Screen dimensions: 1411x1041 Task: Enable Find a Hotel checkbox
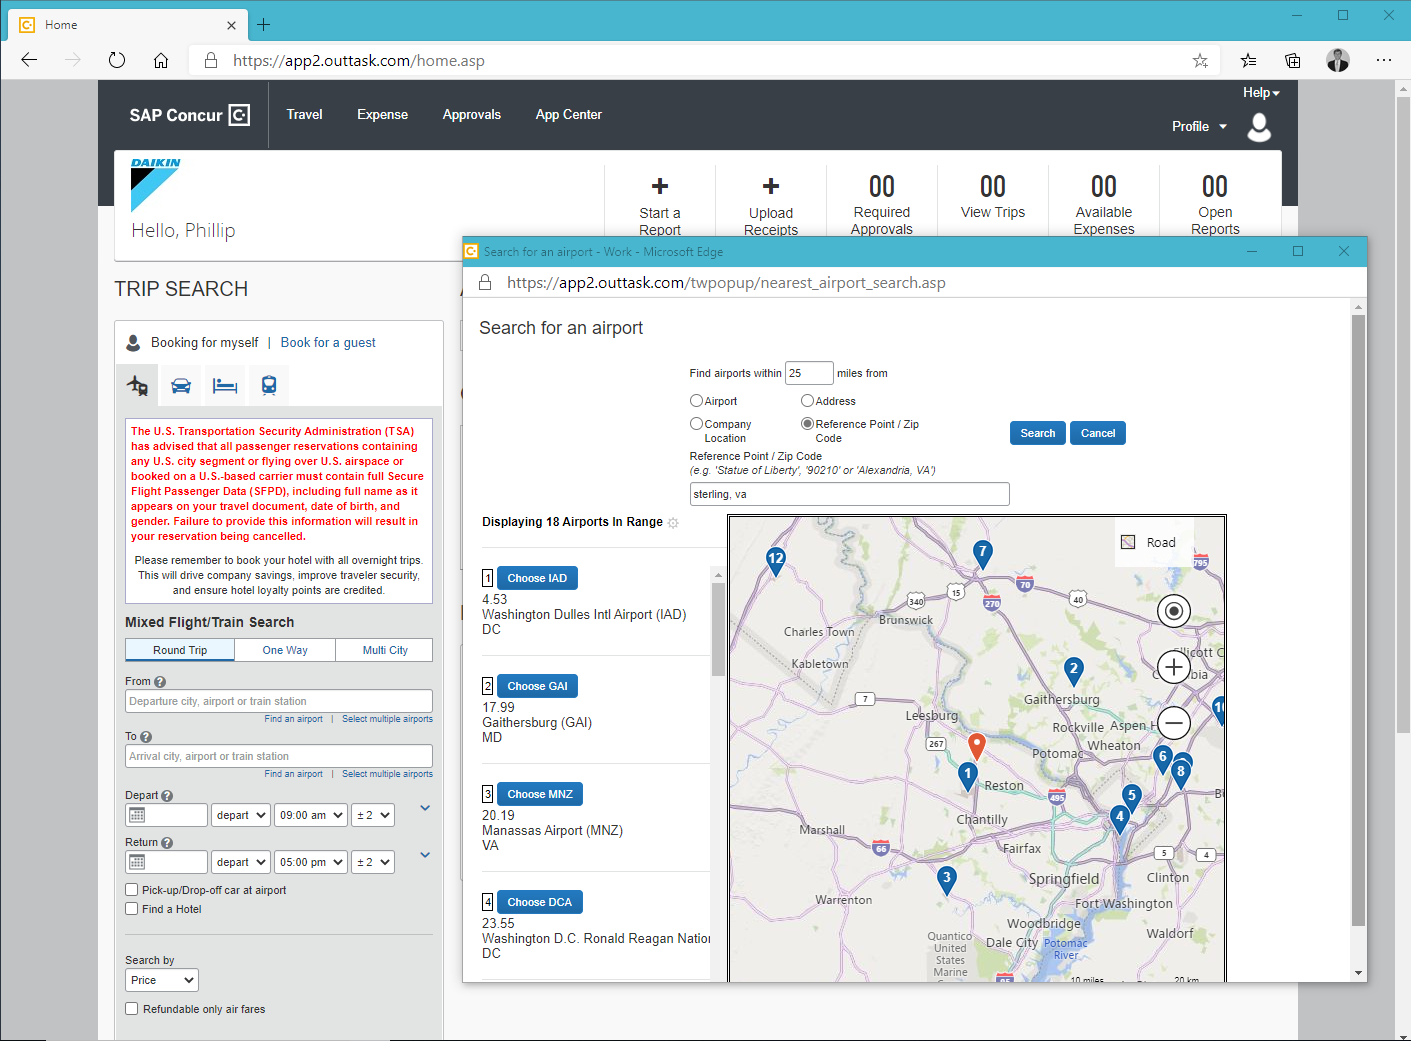click(132, 909)
